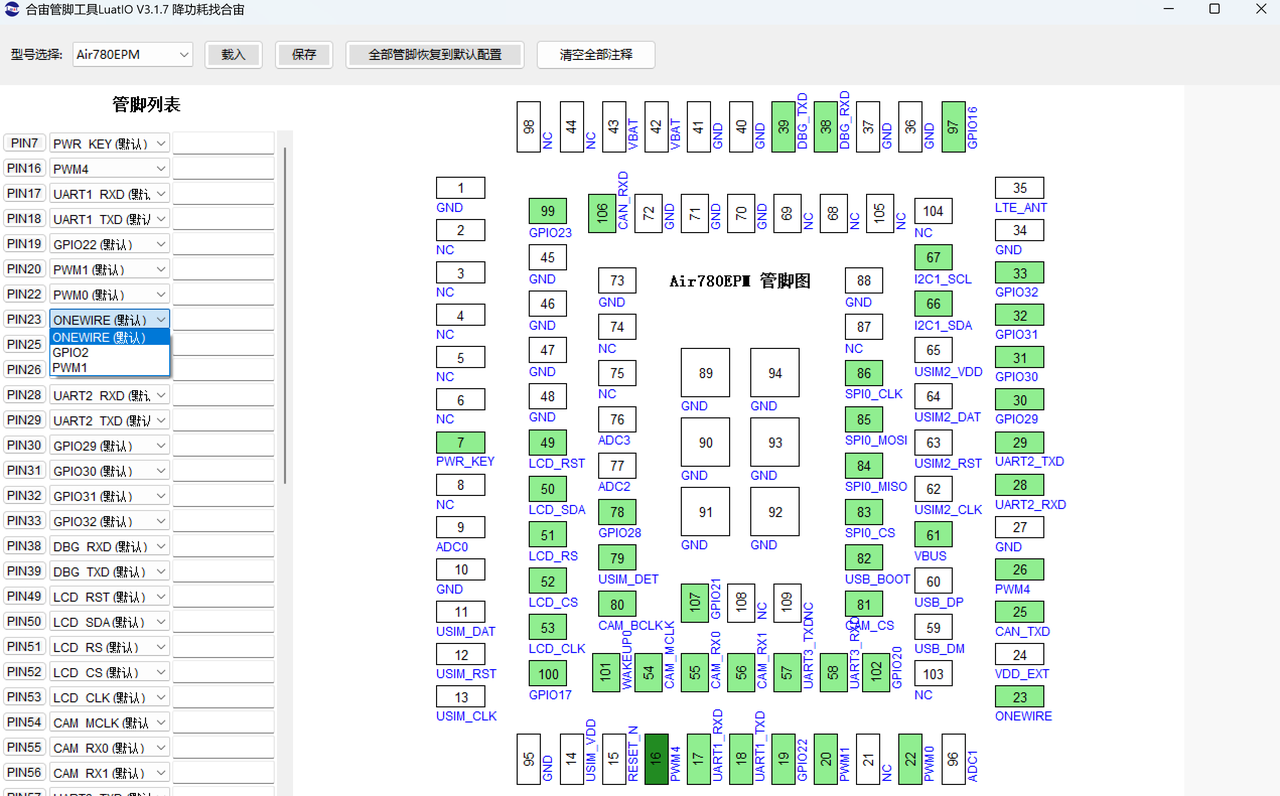This screenshot has height=796, width=1280.
Task: Open the PIN30 GPIO29 function dropdown
Action: [x=110, y=446]
